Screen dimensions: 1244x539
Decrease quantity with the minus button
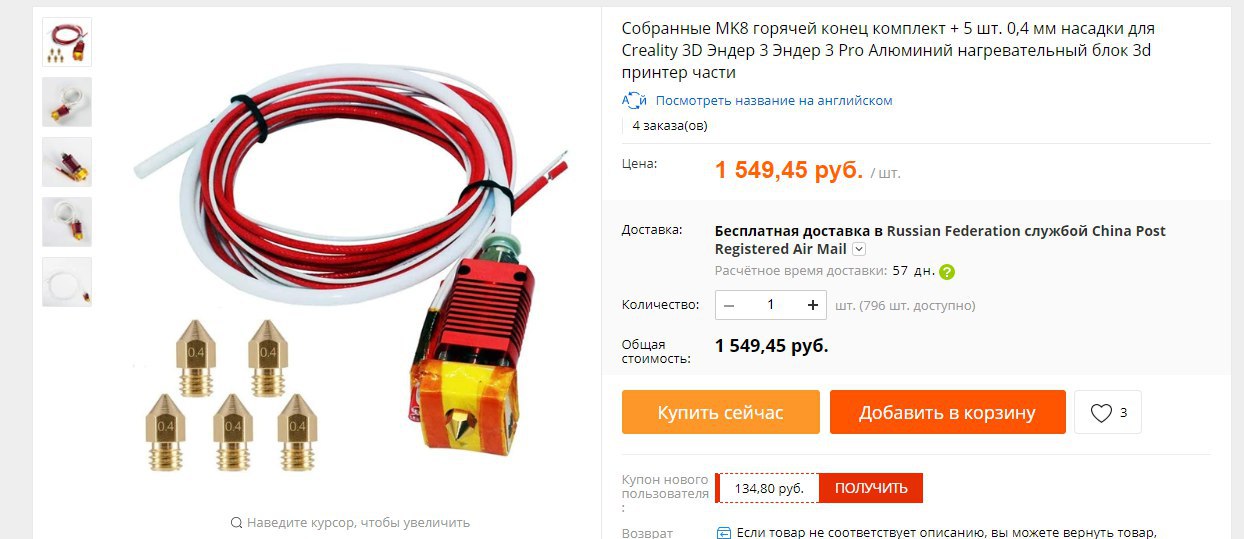coord(729,305)
